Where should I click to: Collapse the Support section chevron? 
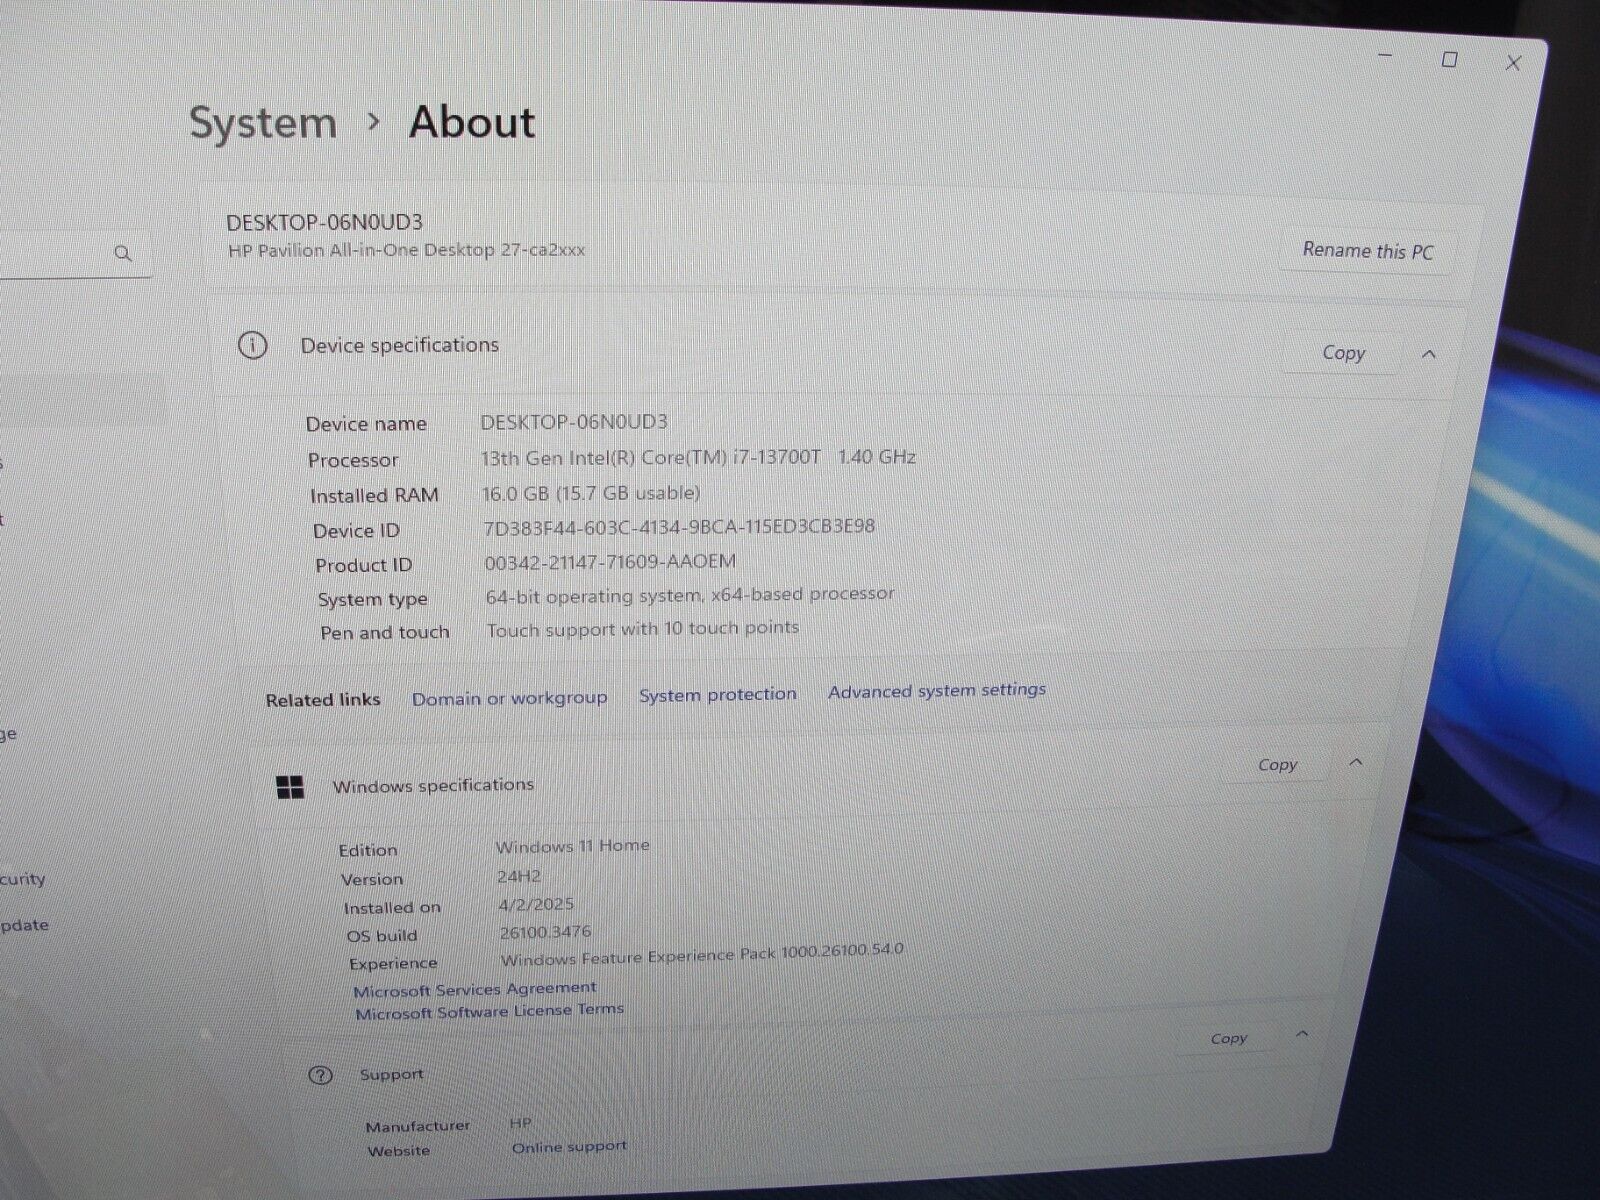1301,1034
